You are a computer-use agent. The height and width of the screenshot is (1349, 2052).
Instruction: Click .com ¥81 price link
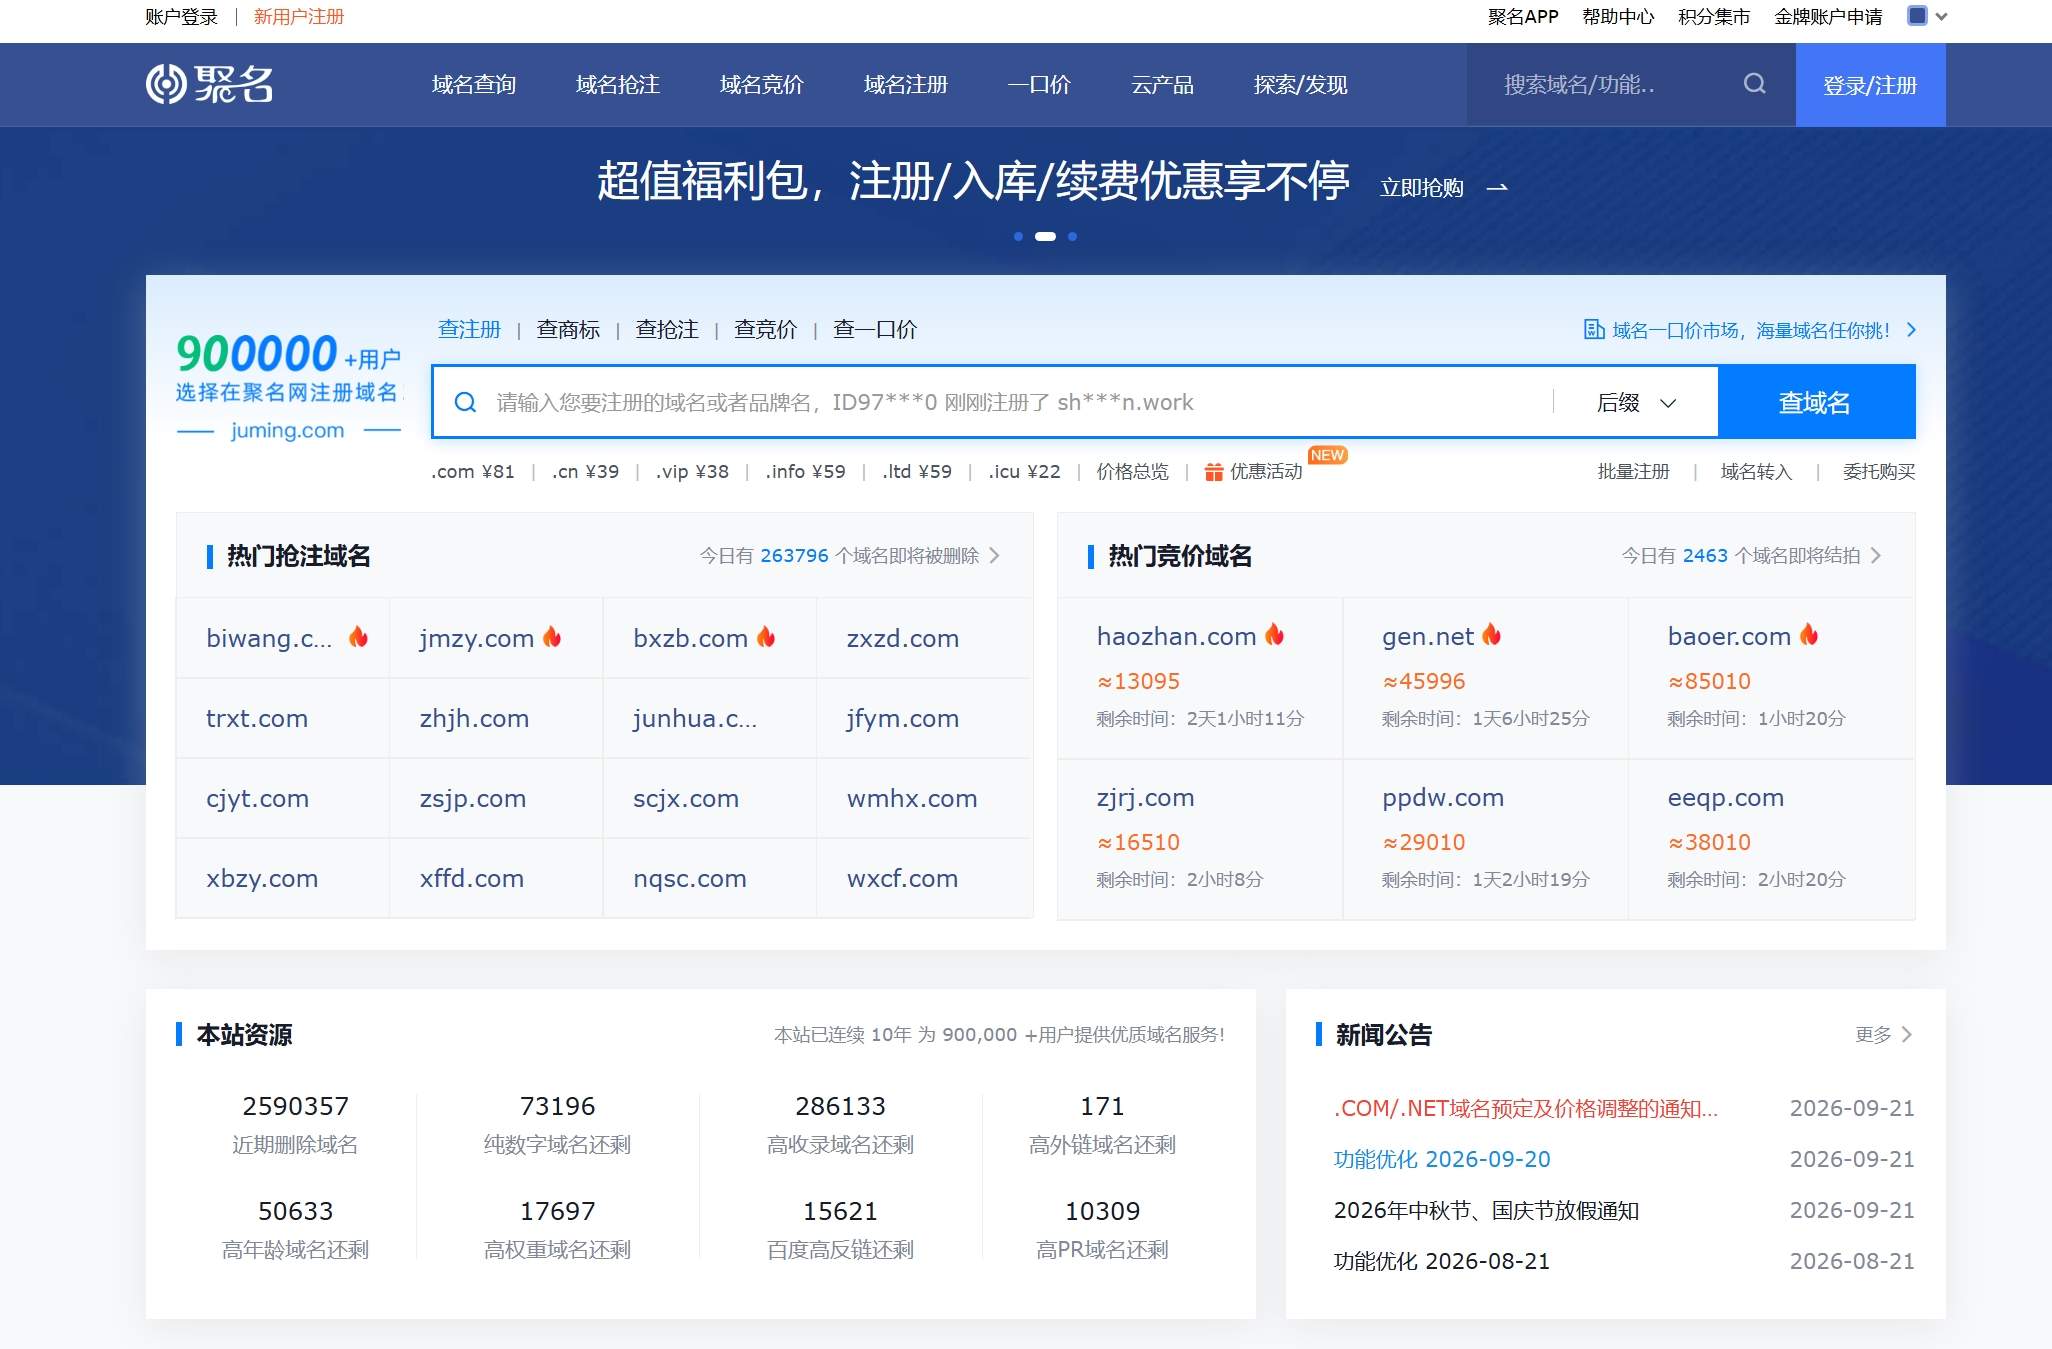point(473,471)
